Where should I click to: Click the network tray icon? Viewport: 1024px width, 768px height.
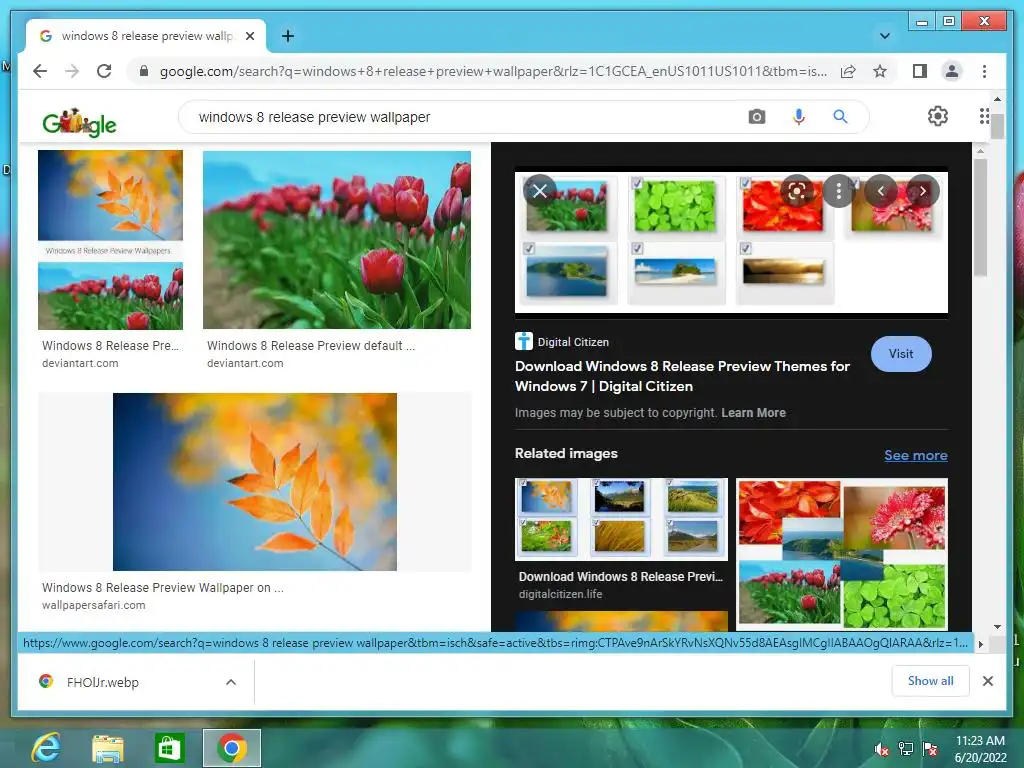[x=905, y=749]
